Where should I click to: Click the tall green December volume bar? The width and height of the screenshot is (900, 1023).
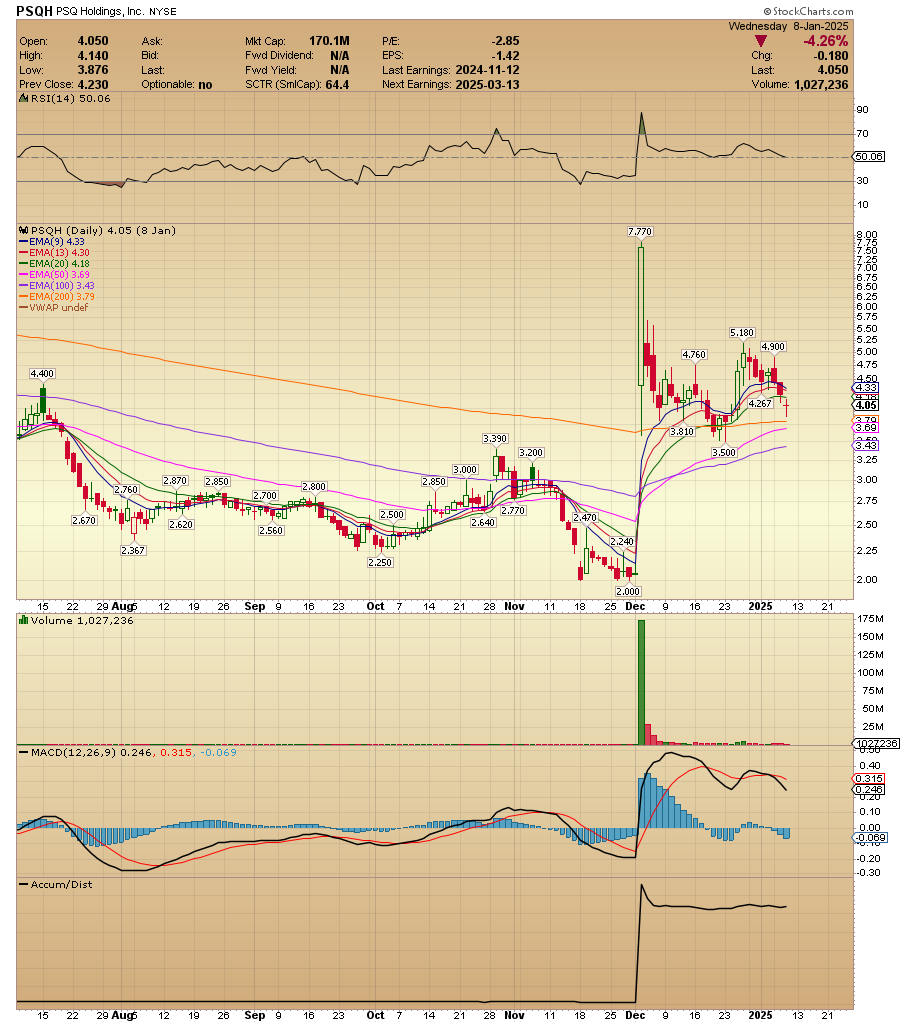[641, 682]
